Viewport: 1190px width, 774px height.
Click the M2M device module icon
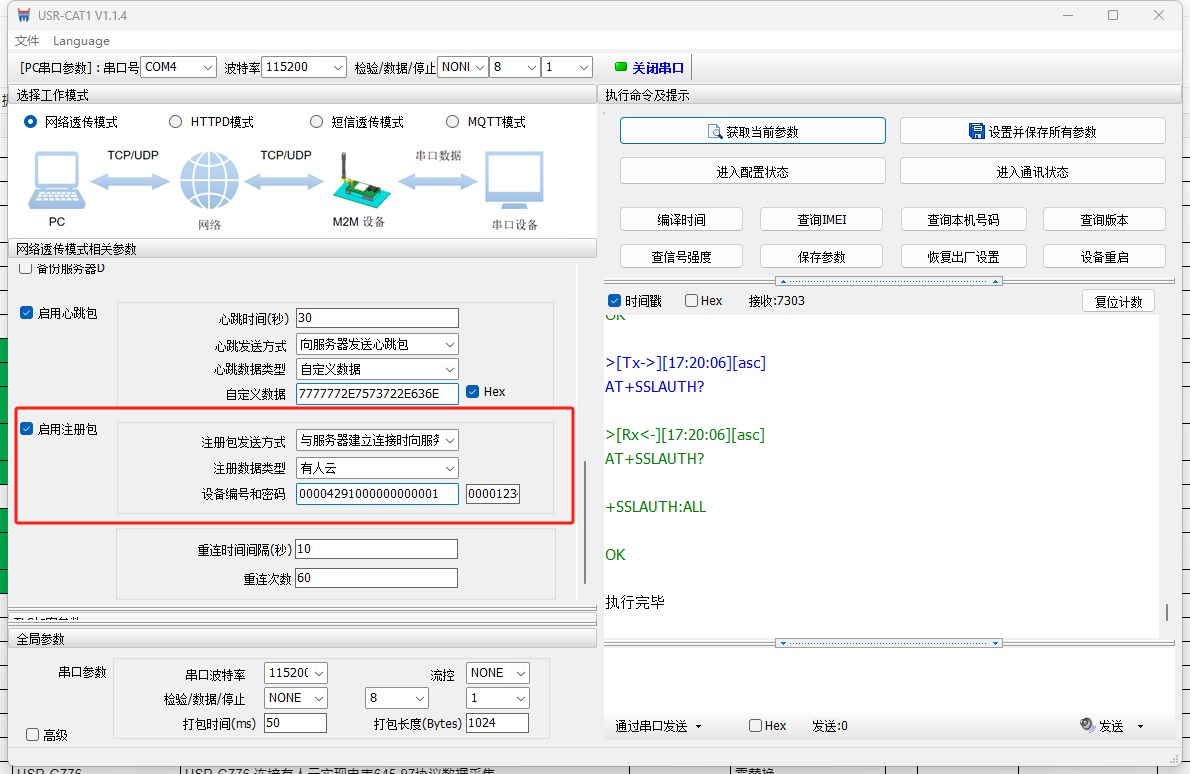tap(358, 183)
